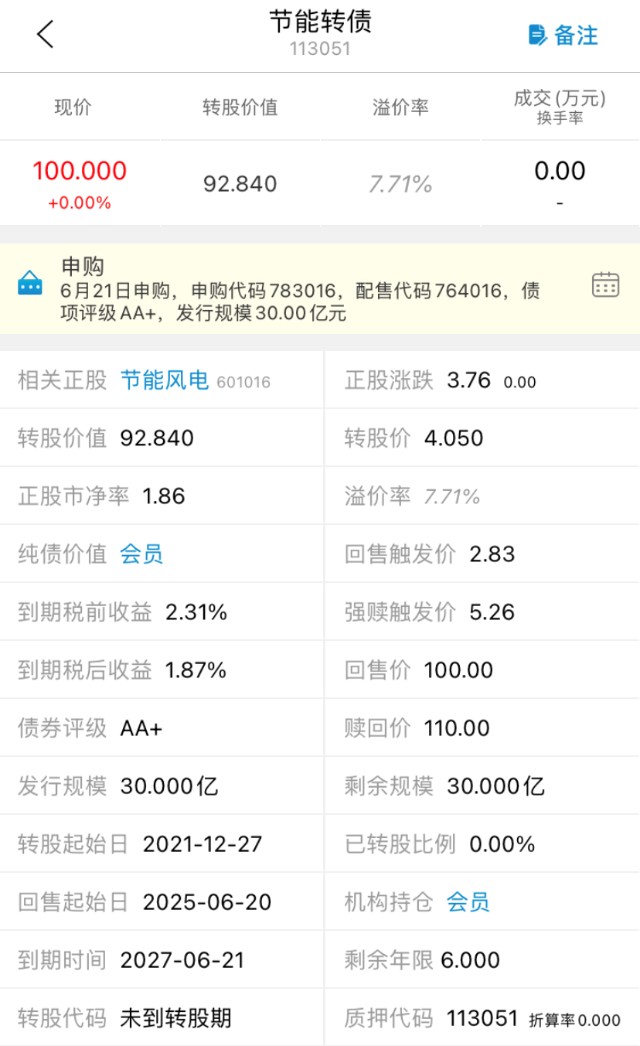Viewport: 640px width, 1046px height.
Task: Tap the 申购 announcement banner text
Action: [x=300, y=289]
